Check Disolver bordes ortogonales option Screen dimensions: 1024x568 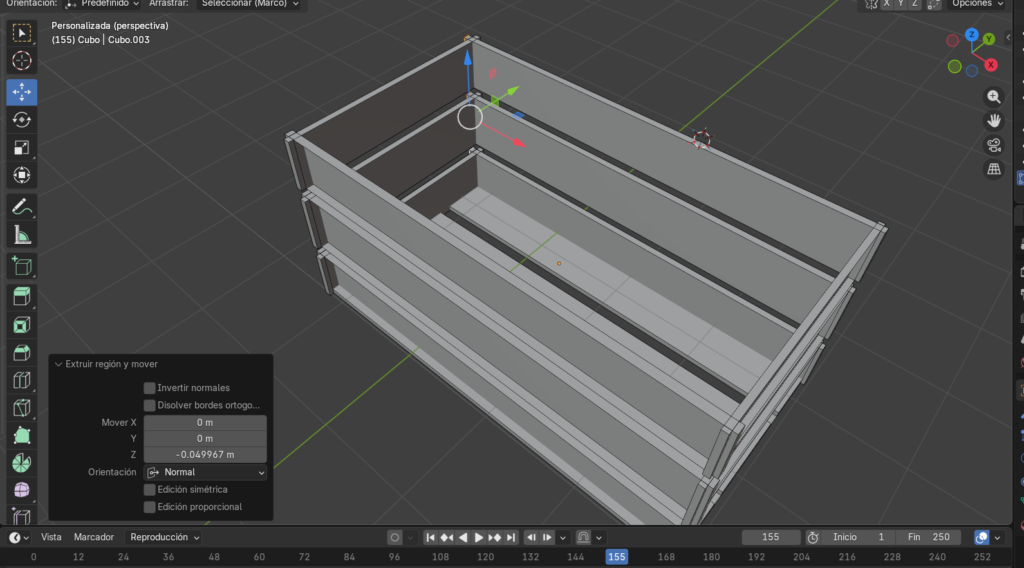[150, 406]
